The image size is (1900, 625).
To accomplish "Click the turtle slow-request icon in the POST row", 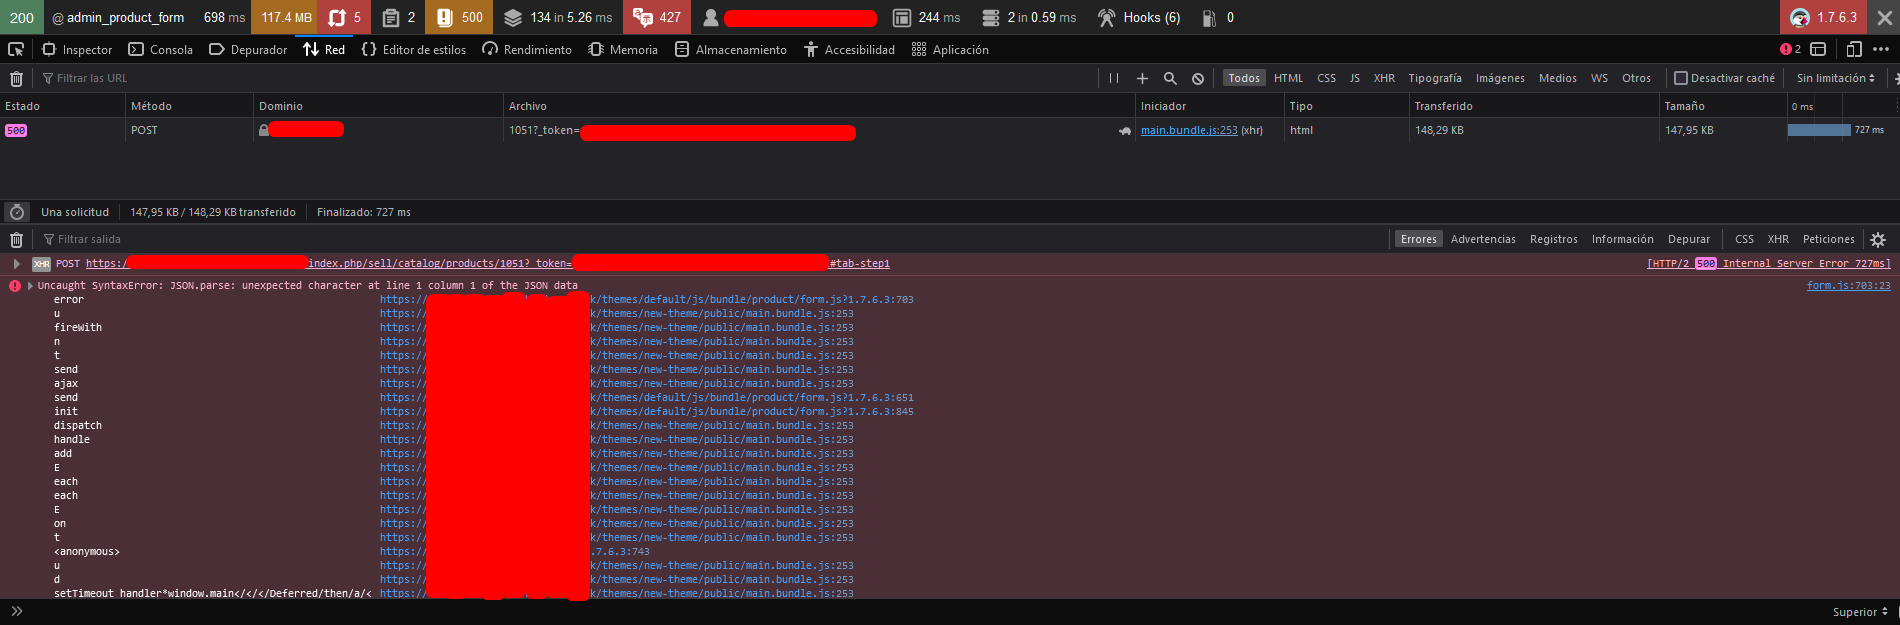I will [1124, 131].
